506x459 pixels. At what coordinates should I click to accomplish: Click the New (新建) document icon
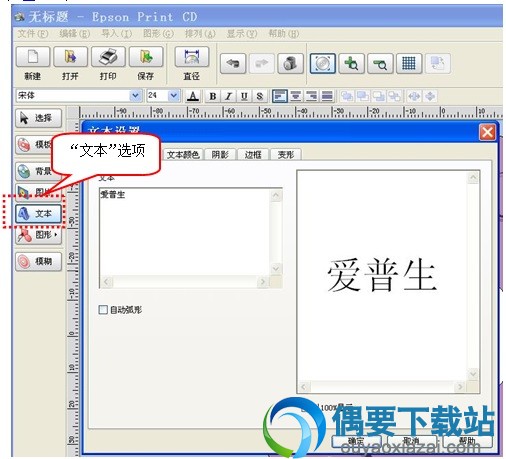tap(33, 56)
